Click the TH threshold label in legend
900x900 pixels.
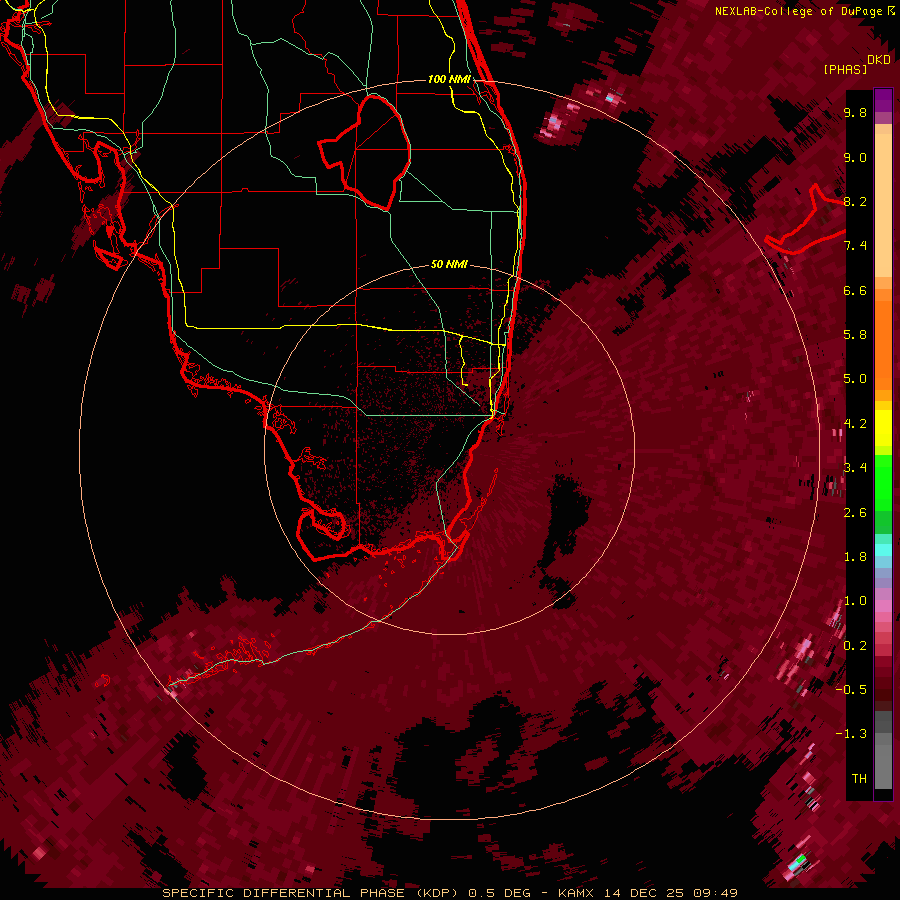[x=859, y=778]
